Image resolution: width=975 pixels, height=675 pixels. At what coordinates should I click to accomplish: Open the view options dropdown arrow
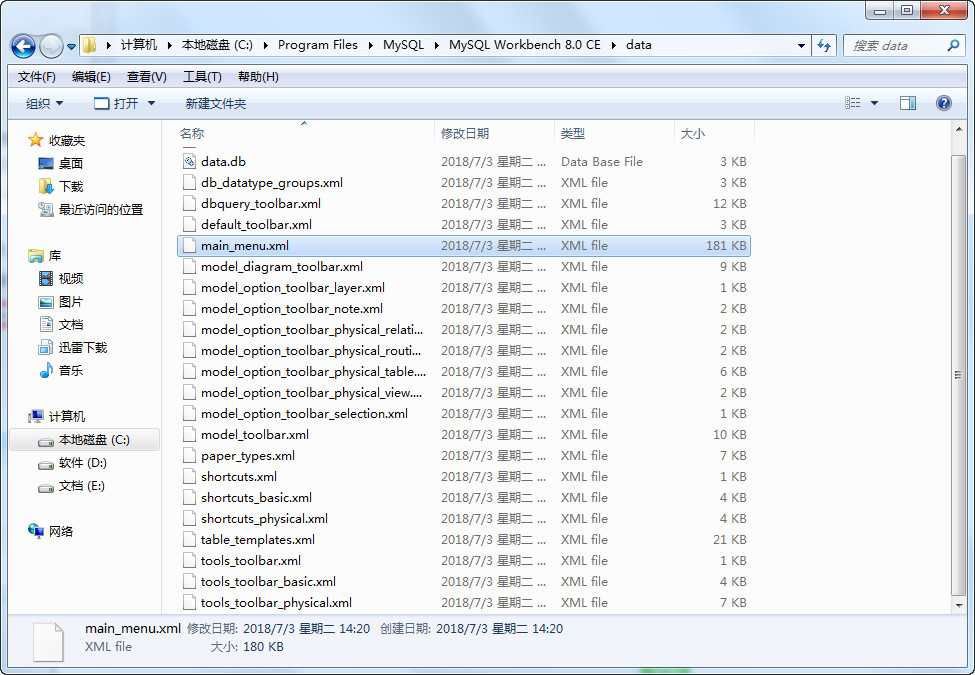tap(874, 103)
